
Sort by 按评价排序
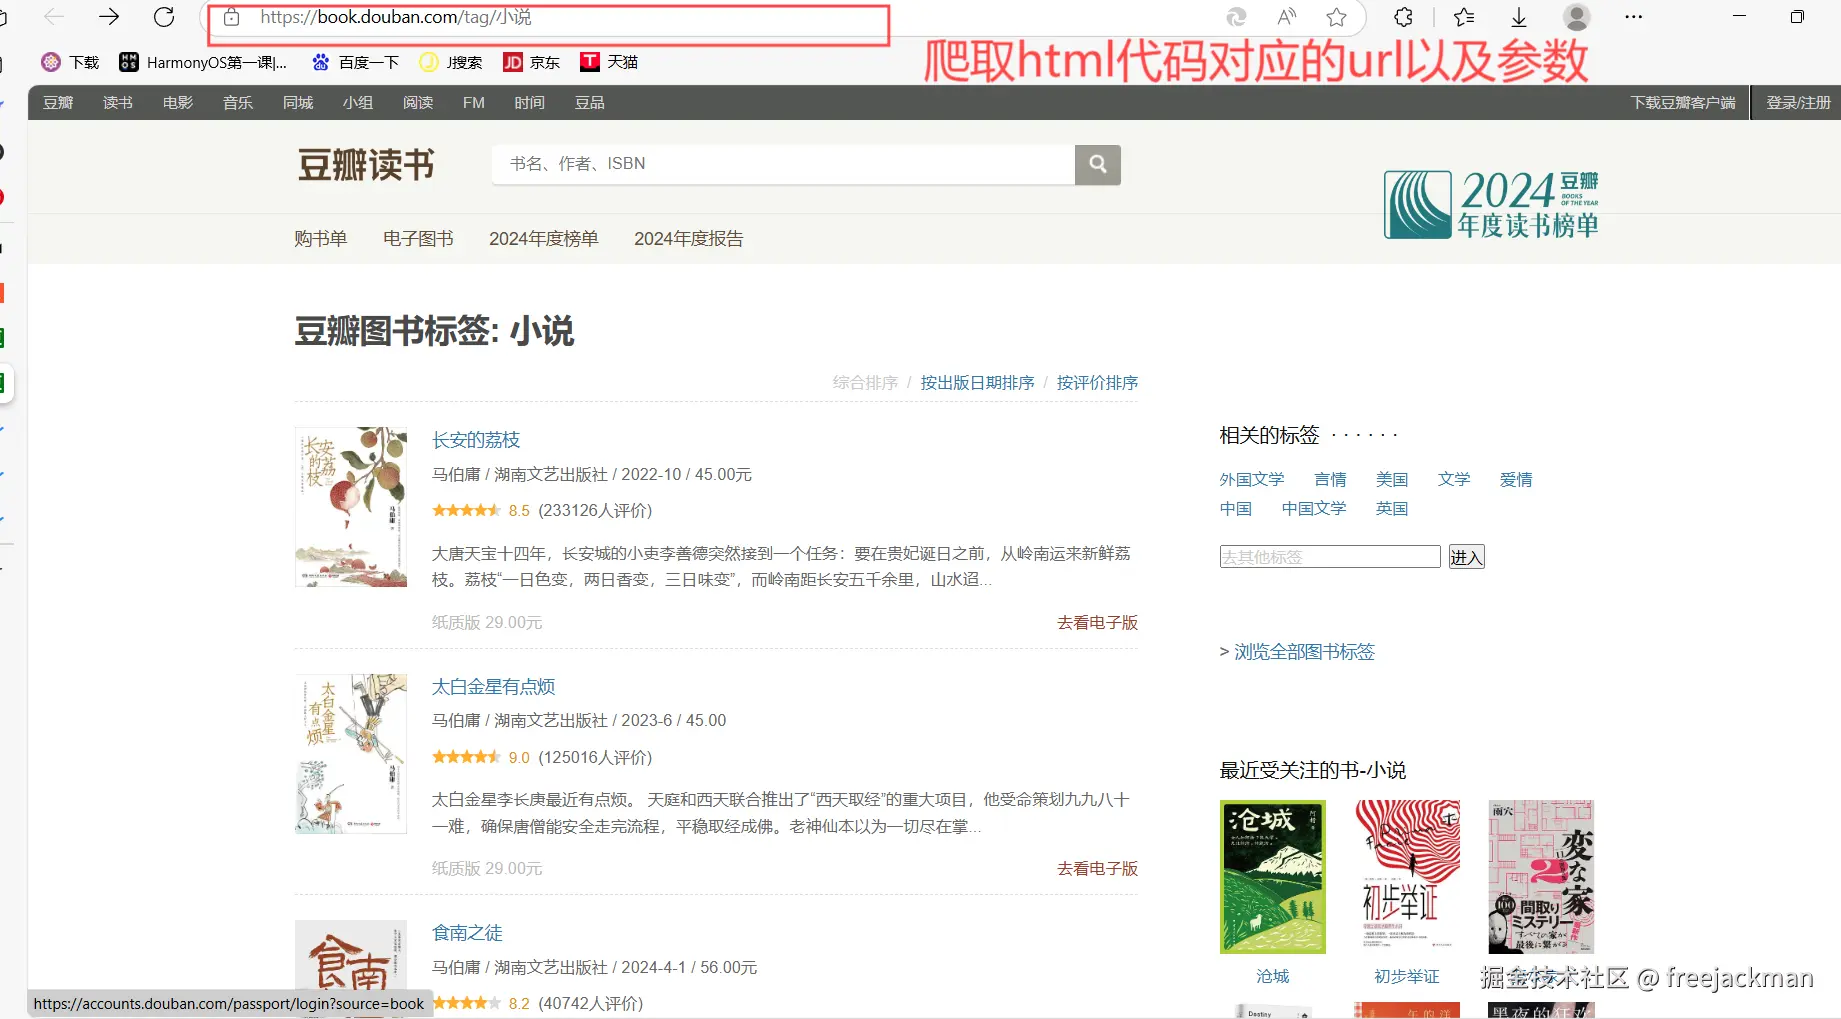pos(1097,383)
